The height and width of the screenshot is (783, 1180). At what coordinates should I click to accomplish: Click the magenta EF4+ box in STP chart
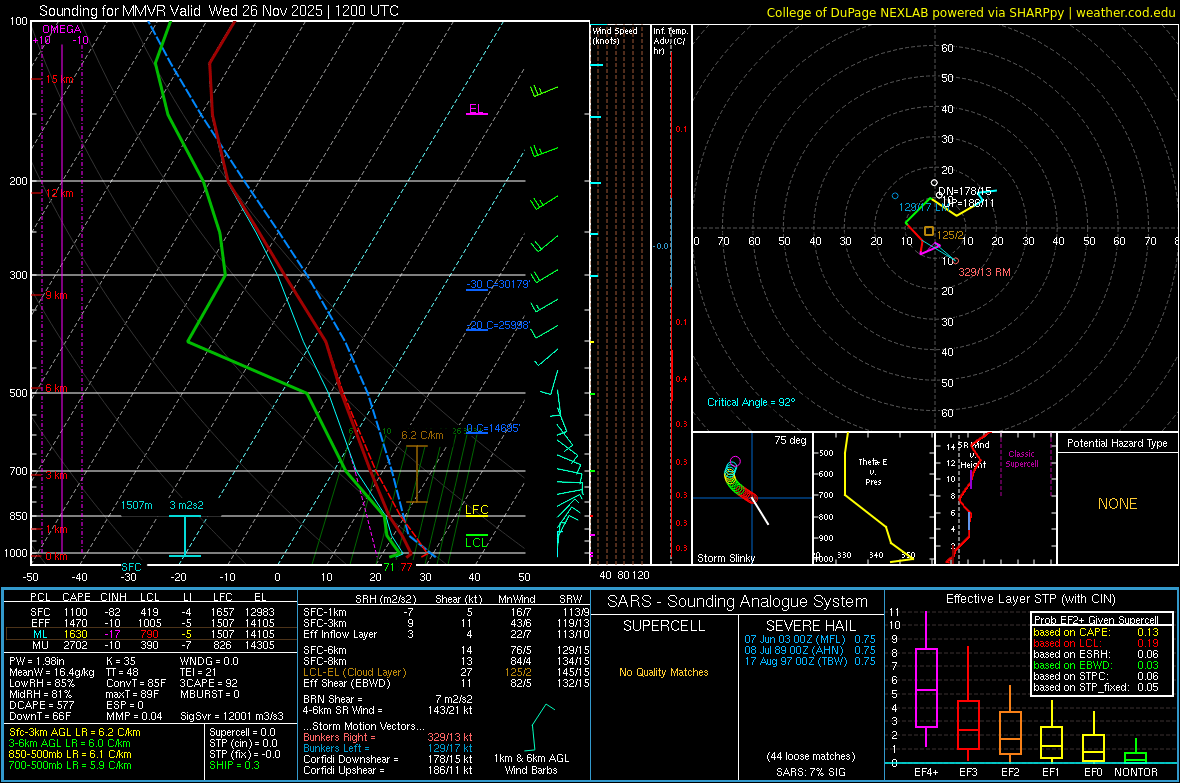(926, 687)
